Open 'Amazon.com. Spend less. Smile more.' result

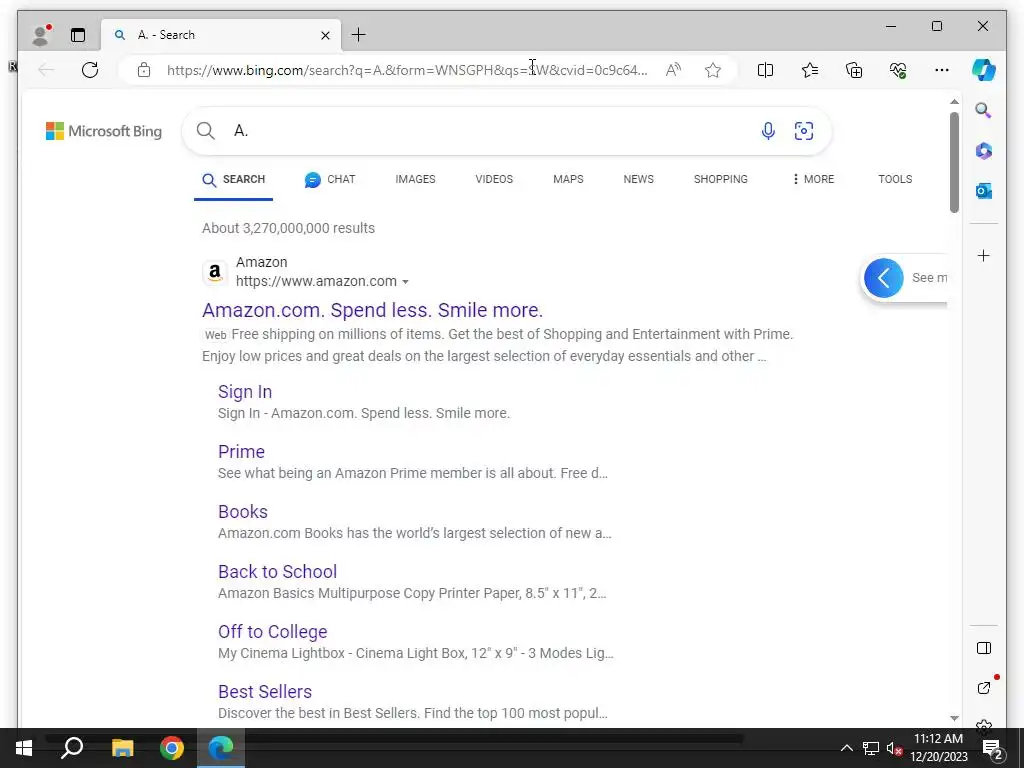[372, 310]
